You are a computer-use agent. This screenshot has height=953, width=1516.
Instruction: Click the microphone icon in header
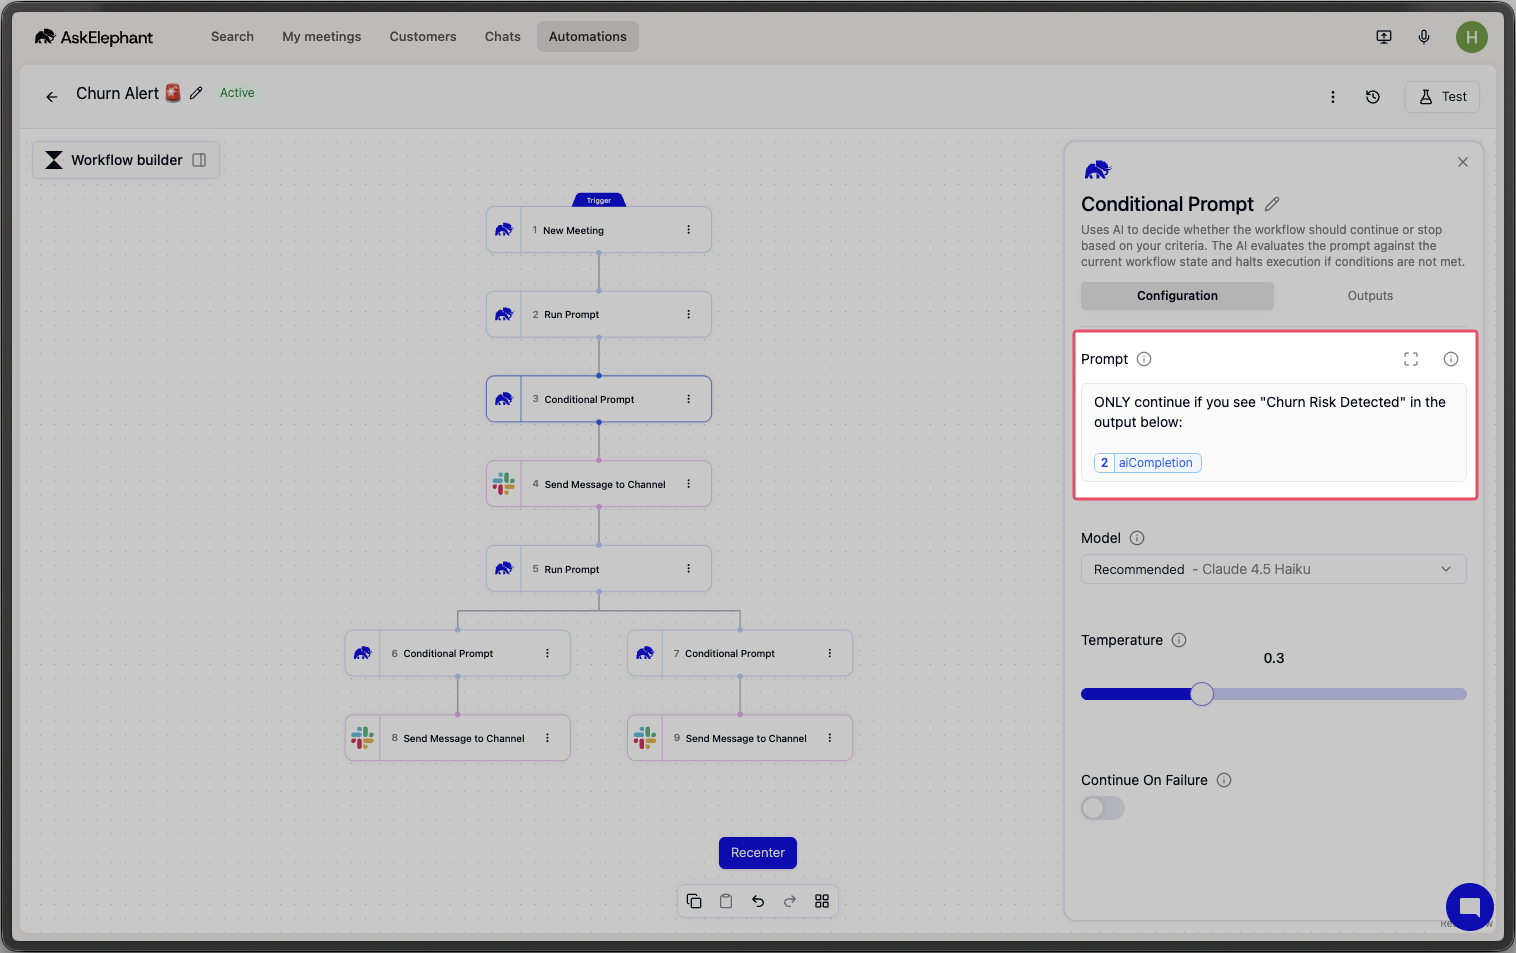point(1424,37)
